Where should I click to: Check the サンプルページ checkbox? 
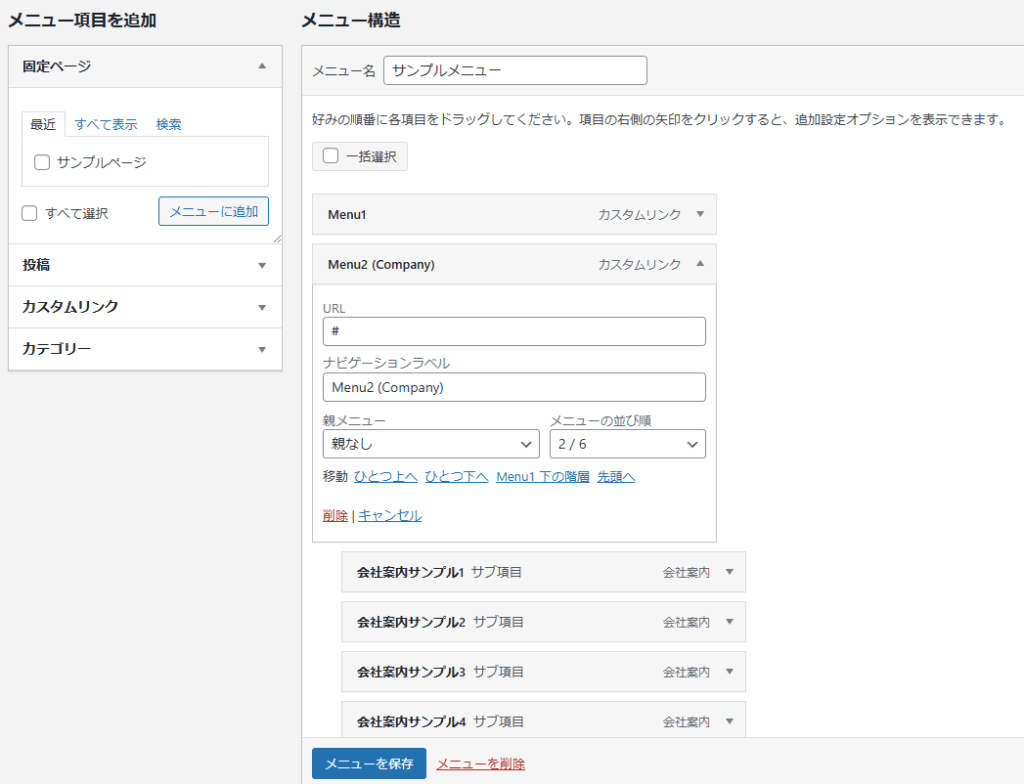point(42,162)
